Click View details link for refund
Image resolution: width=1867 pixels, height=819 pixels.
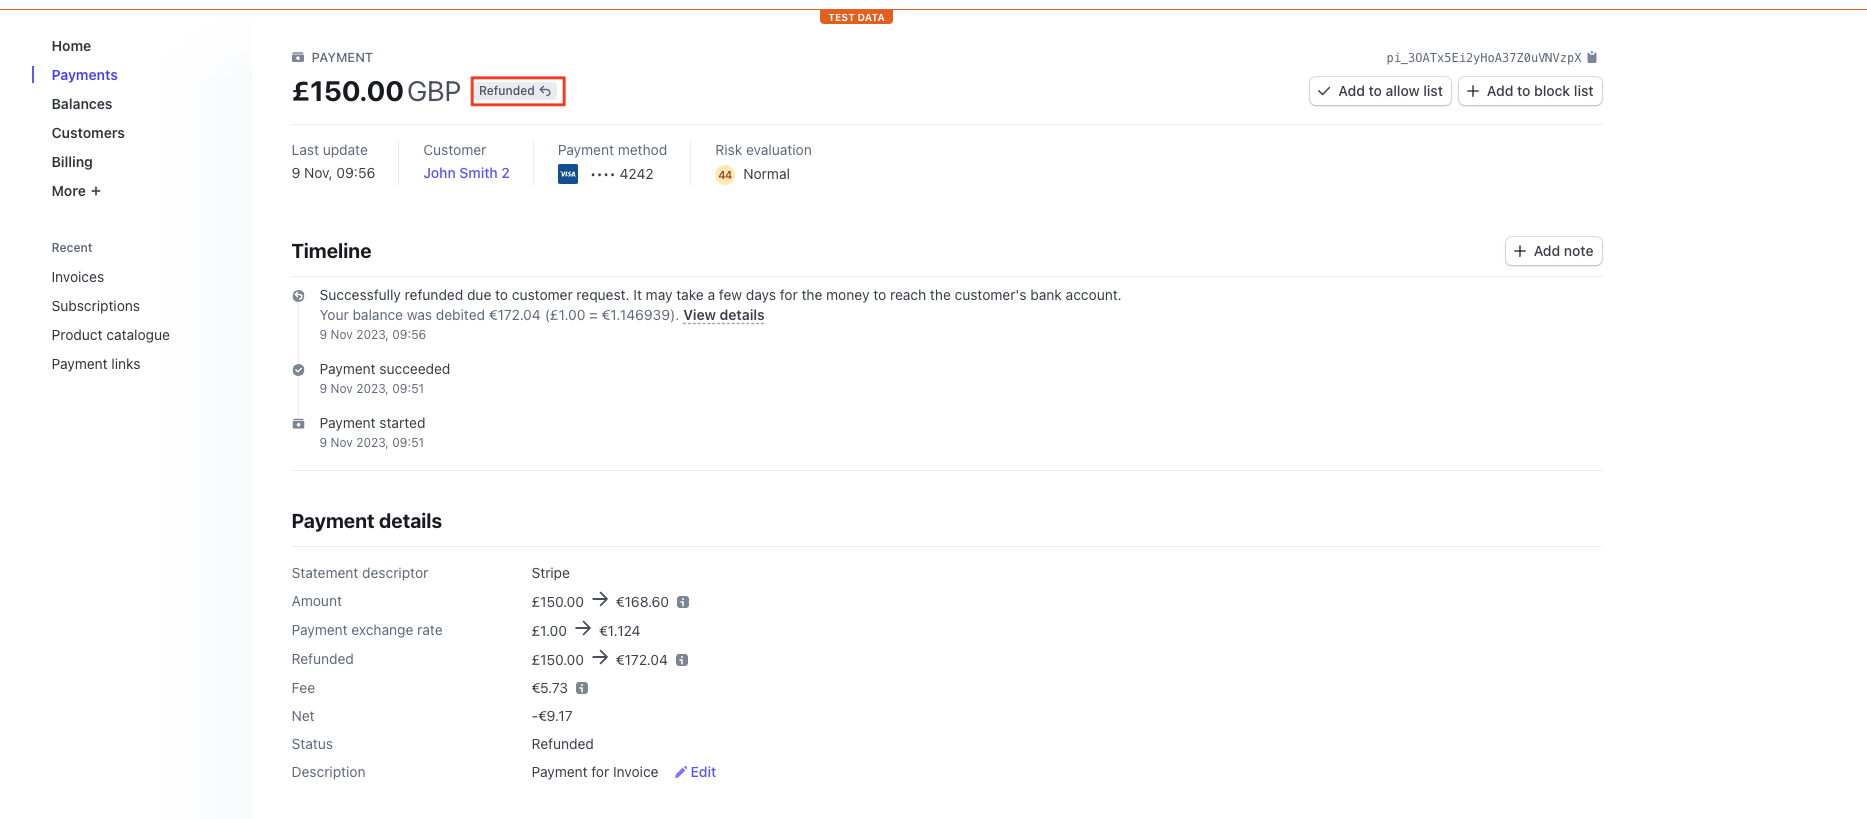[x=723, y=315]
